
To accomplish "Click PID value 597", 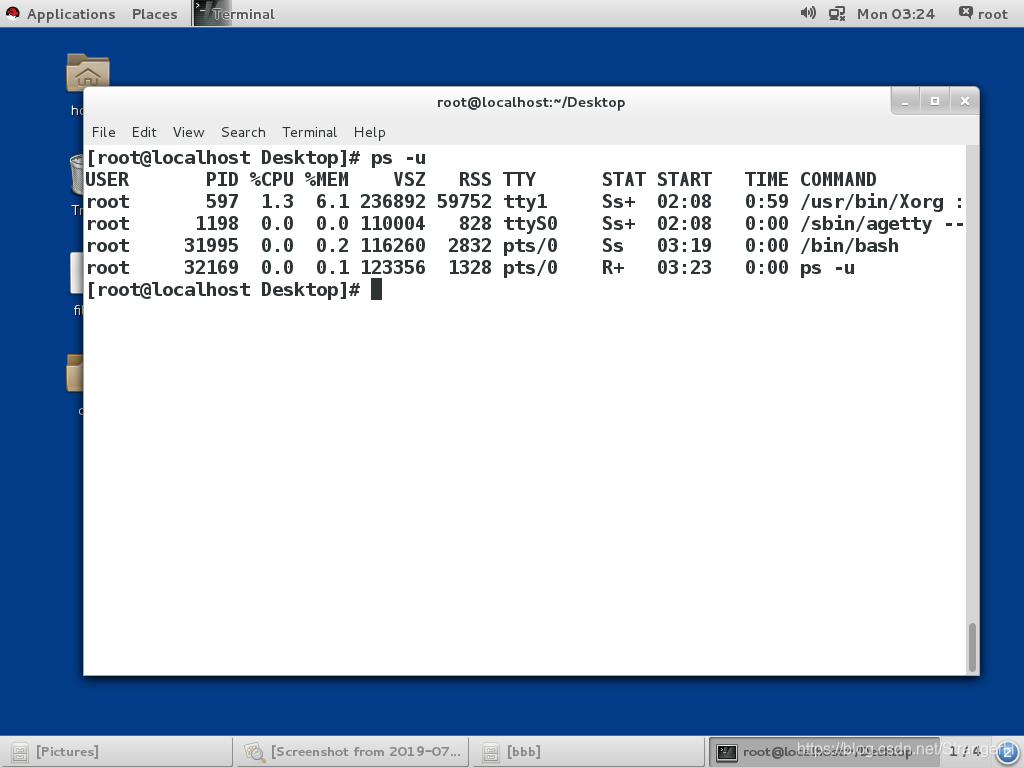I will coord(222,202).
